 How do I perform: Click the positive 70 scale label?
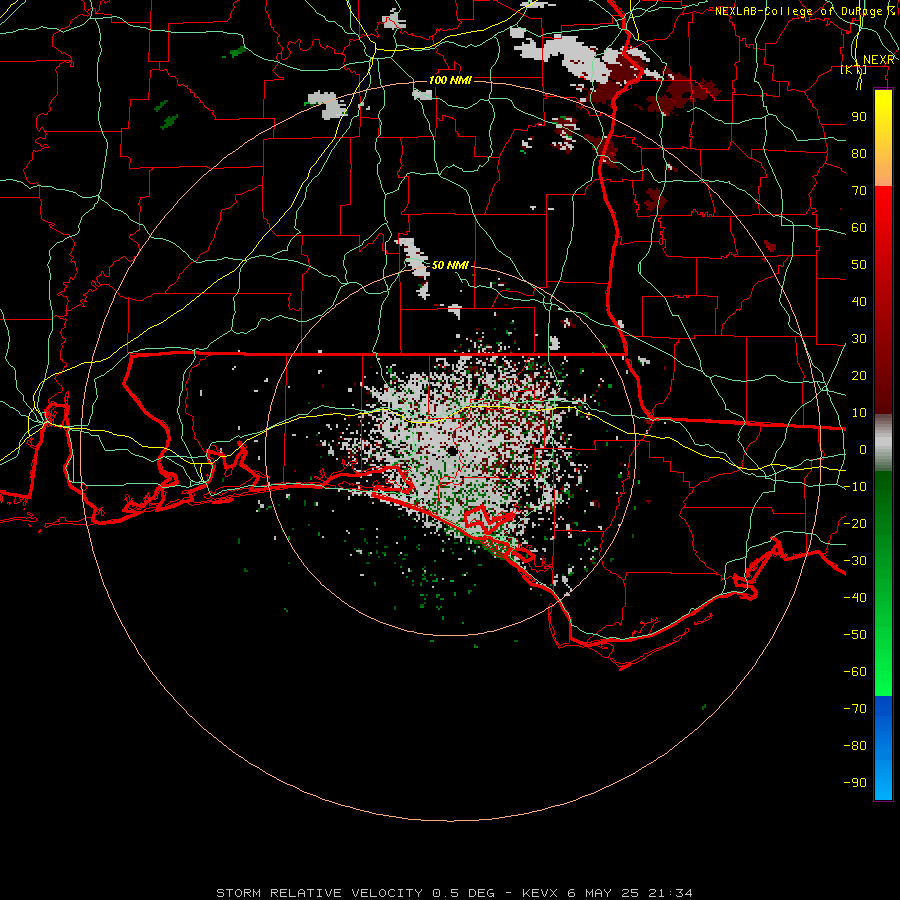(x=859, y=191)
